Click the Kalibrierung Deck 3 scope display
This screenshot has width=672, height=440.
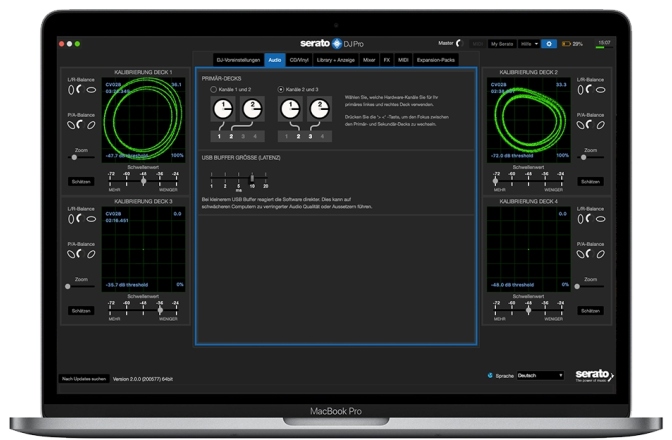[143, 249]
